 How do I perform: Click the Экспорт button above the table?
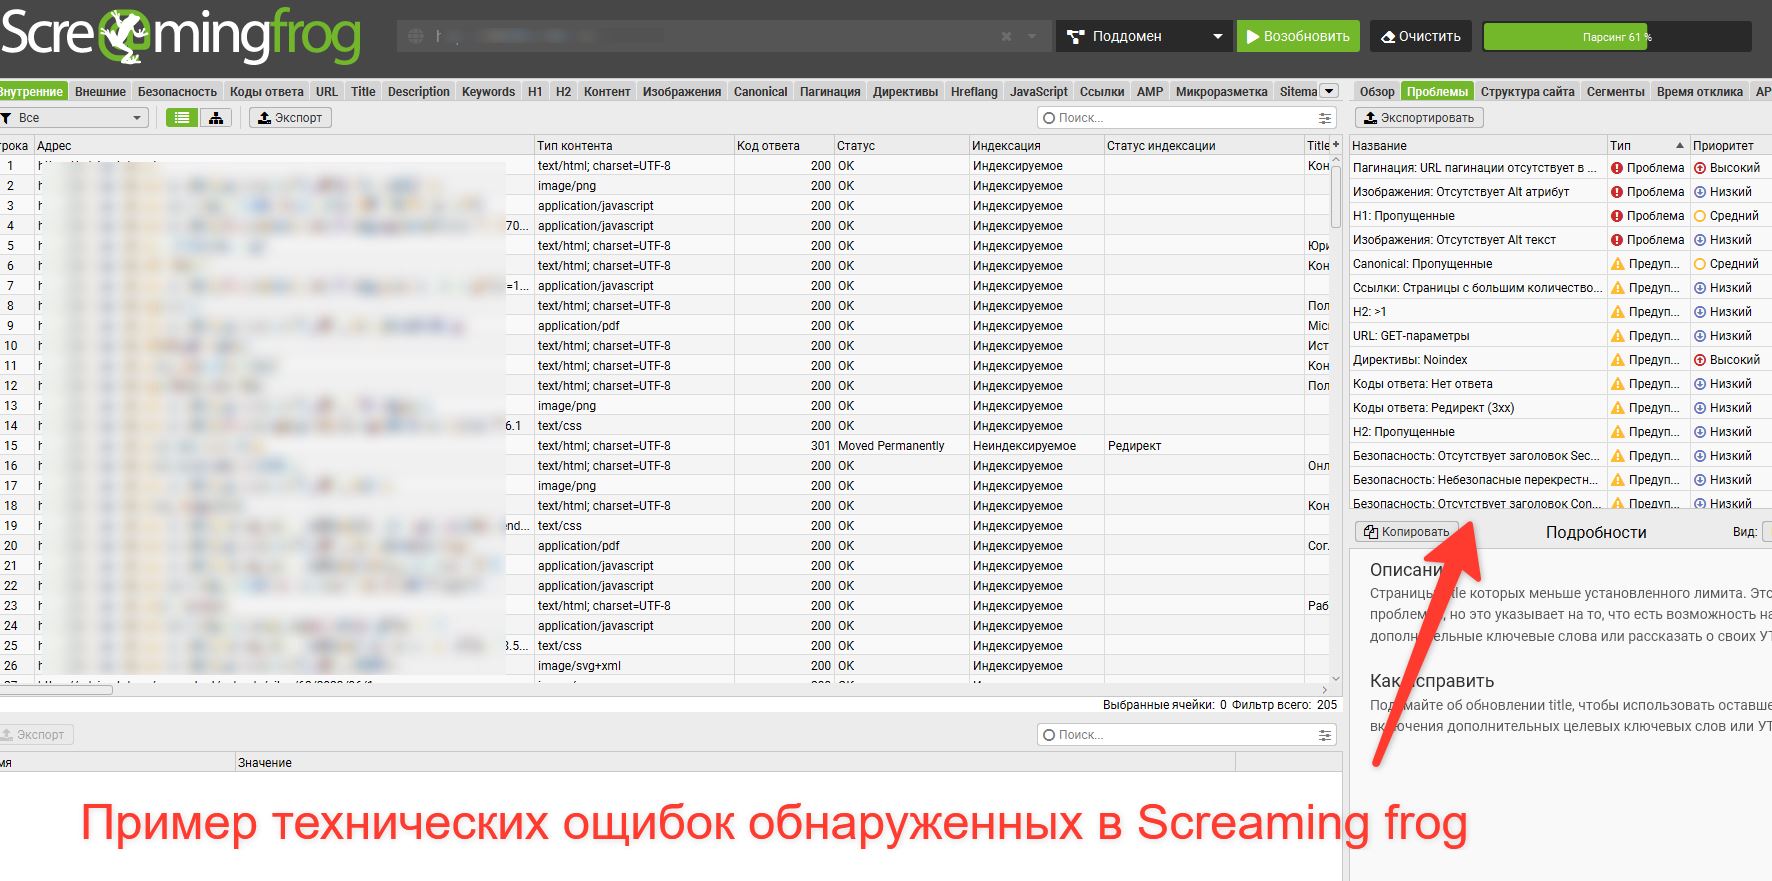point(290,118)
